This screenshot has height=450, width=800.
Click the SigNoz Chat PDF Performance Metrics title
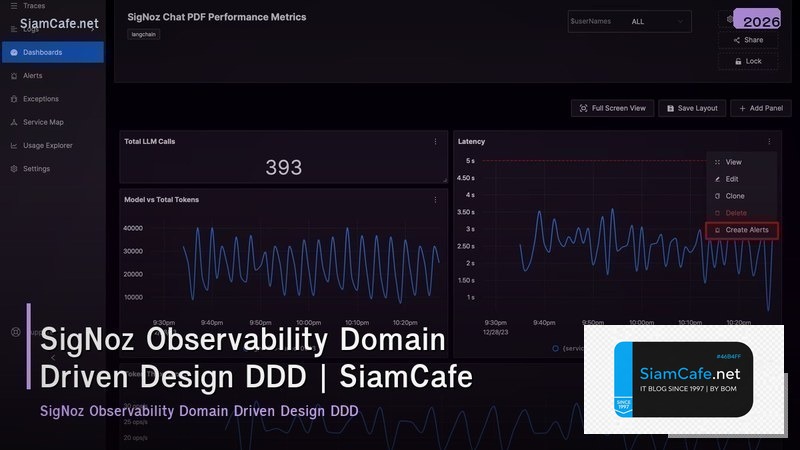pyautogui.click(x=217, y=17)
